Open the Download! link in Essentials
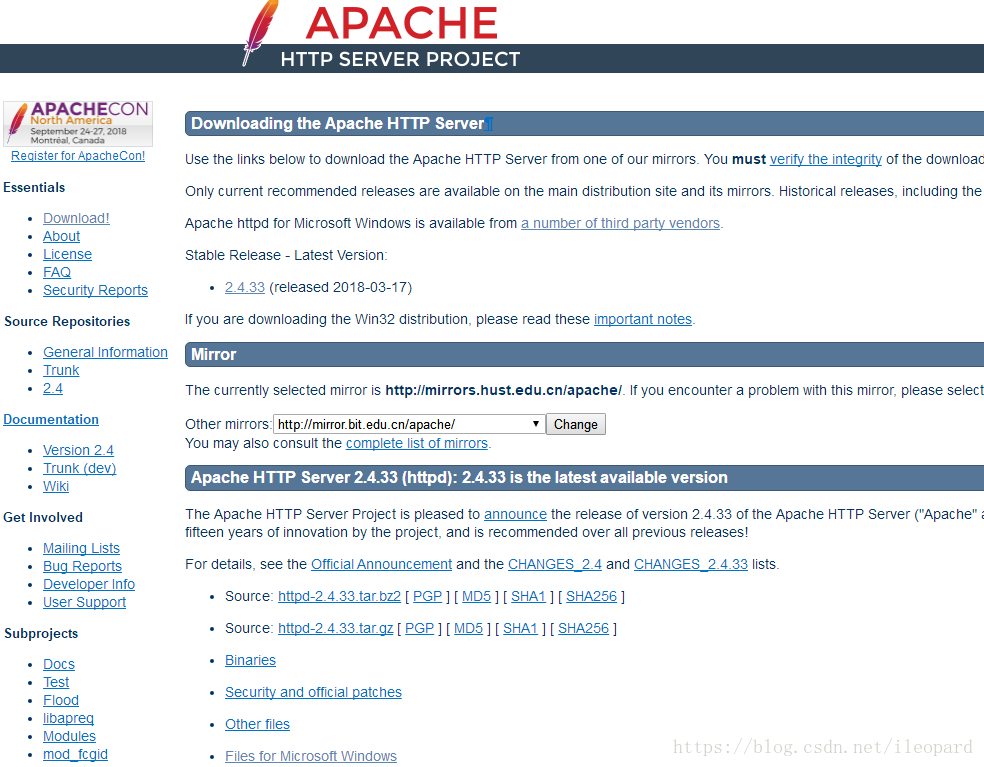984x767 pixels. point(76,218)
